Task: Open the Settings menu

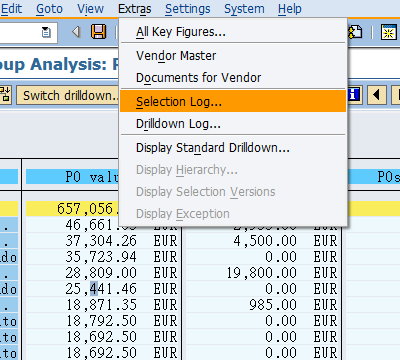Action: 188,9
